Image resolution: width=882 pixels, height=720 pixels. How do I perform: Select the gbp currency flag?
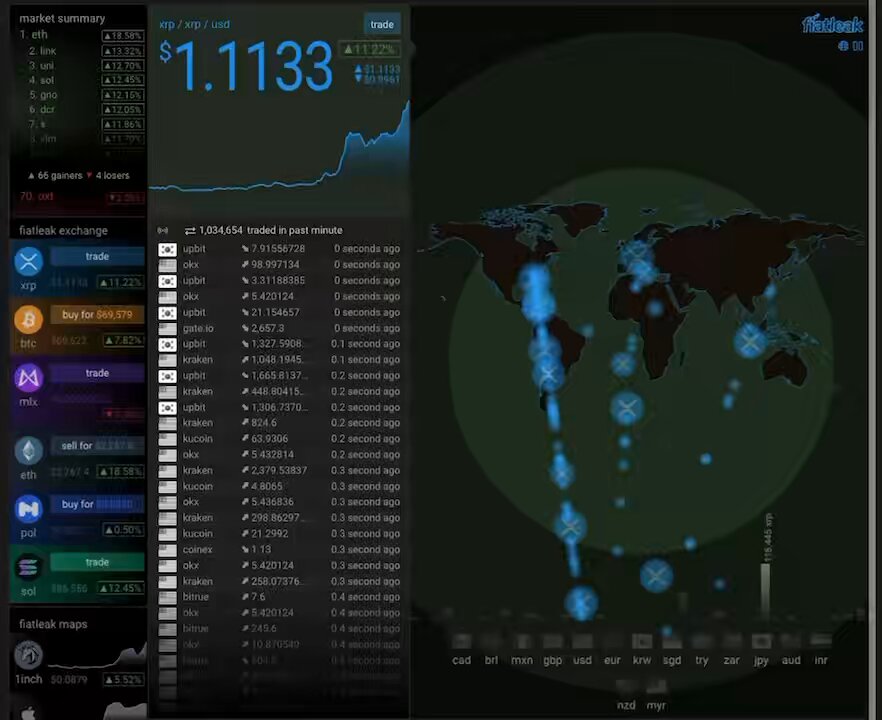pyautogui.click(x=552, y=641)
